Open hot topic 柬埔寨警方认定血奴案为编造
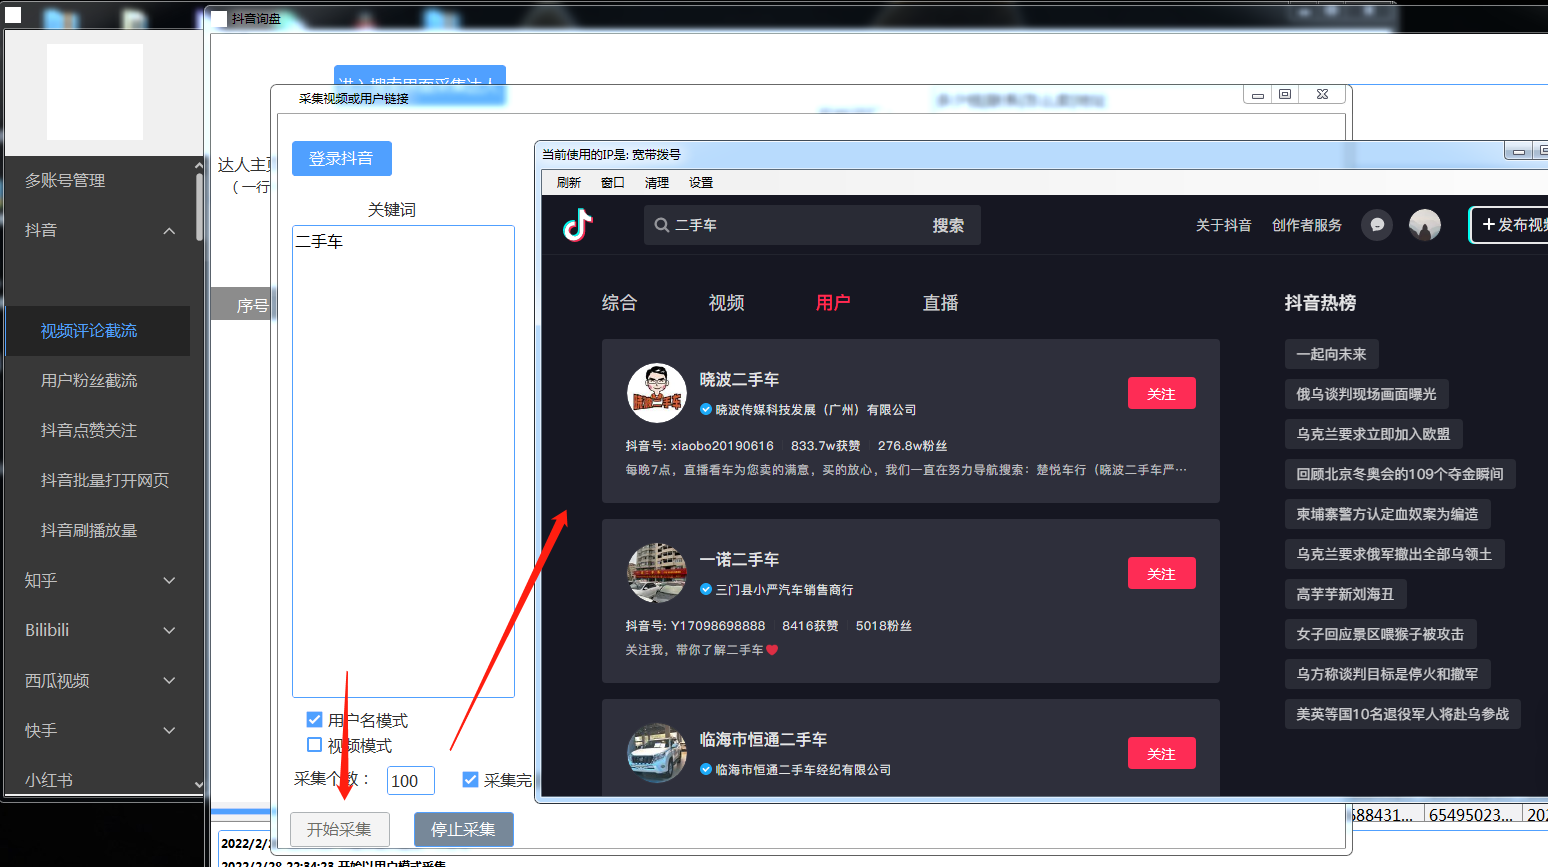Viewport: 1548px width, 867px height. [x=1387, y=514]
